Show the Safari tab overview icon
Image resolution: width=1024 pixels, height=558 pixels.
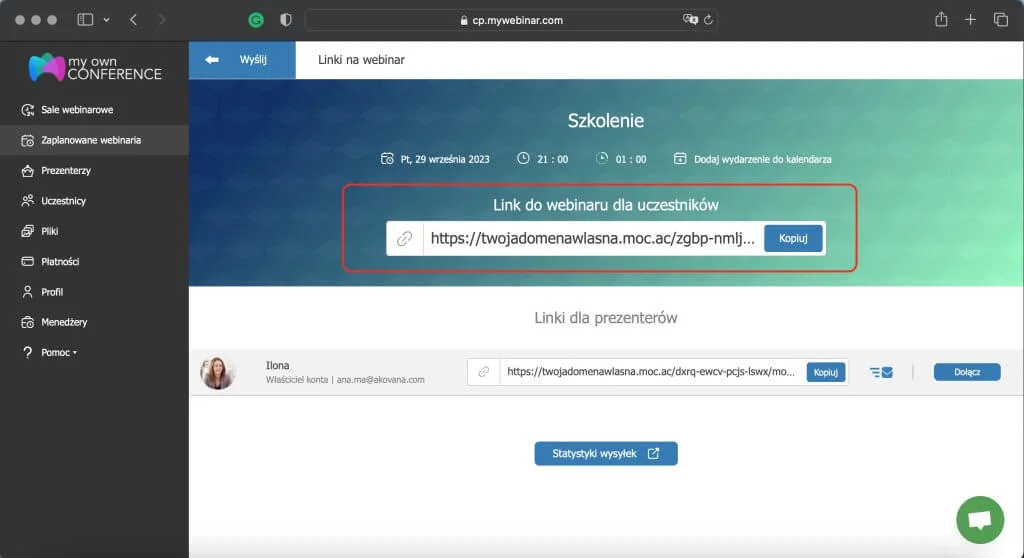click(1000, 20)
